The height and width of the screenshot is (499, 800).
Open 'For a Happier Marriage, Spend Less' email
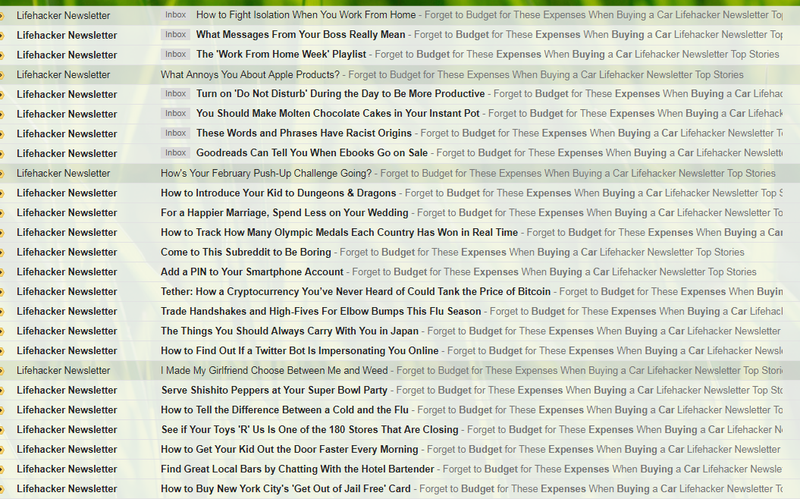click(284, 213)
